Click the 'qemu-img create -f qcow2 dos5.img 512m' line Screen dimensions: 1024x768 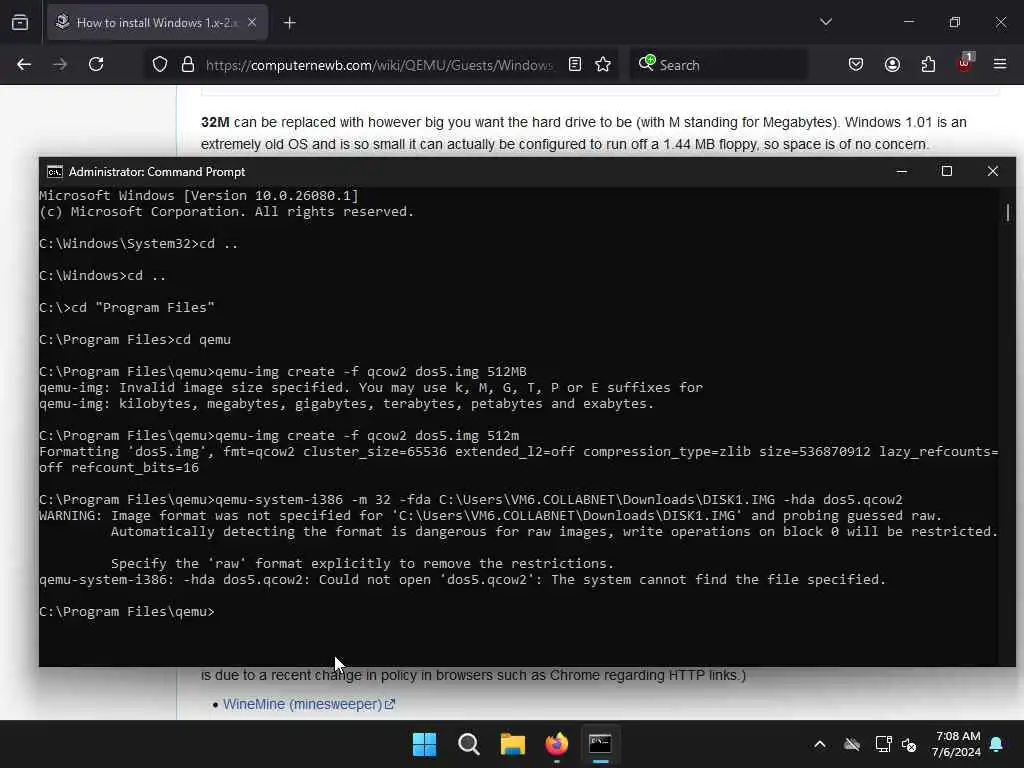[280, 436]
